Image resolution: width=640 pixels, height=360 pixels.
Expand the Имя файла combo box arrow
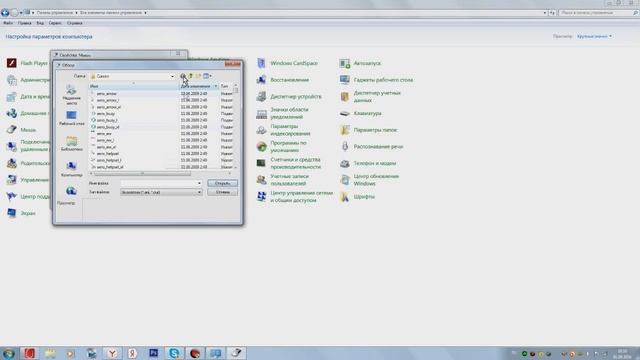[x=199, y=183]
